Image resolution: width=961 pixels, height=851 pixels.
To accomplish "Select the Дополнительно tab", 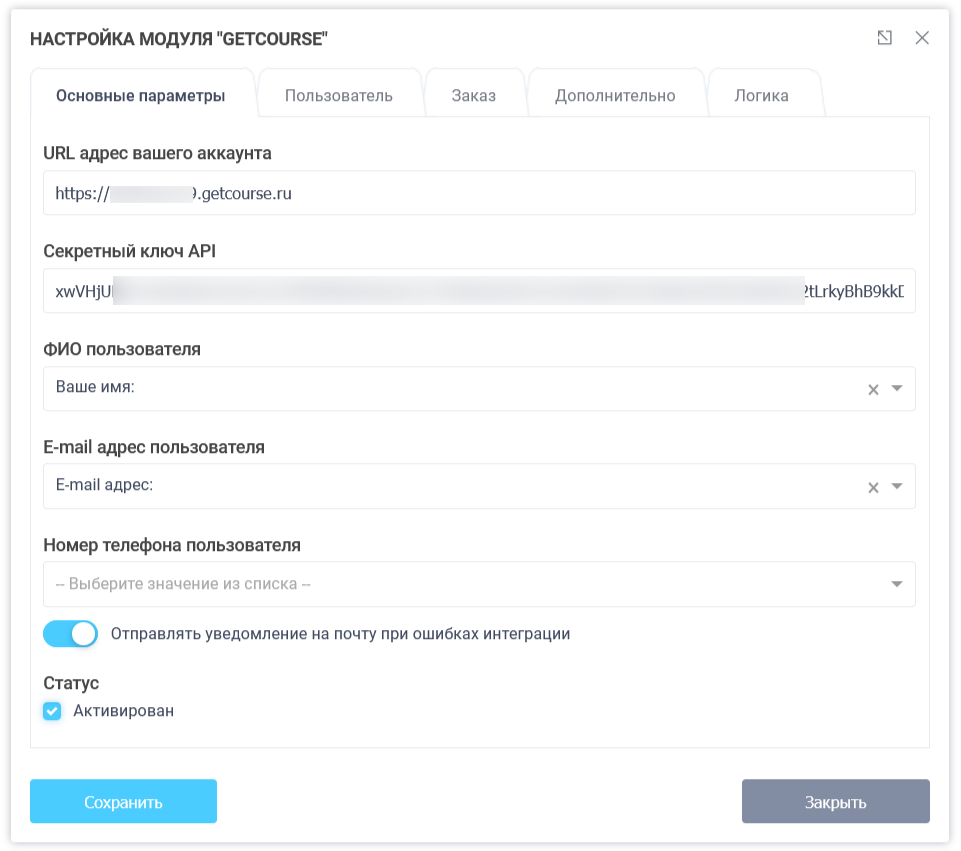I will (616, 92).
